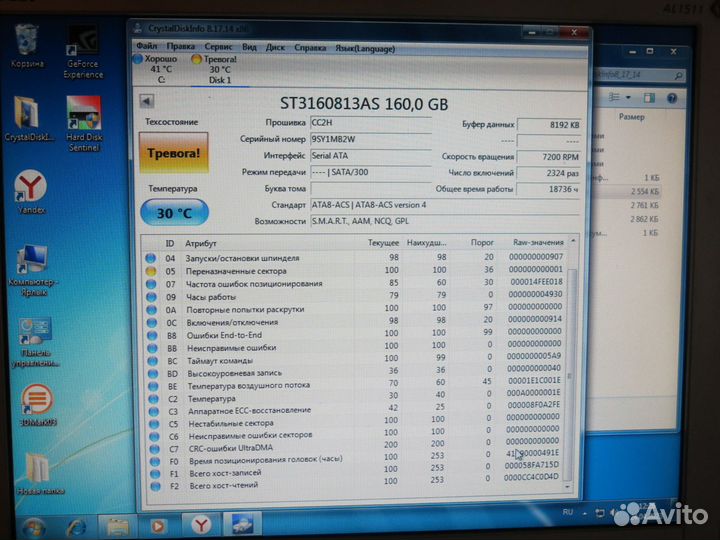
Task: Open the Yandex desktop shortcut
Action: (x=31, y=192)
